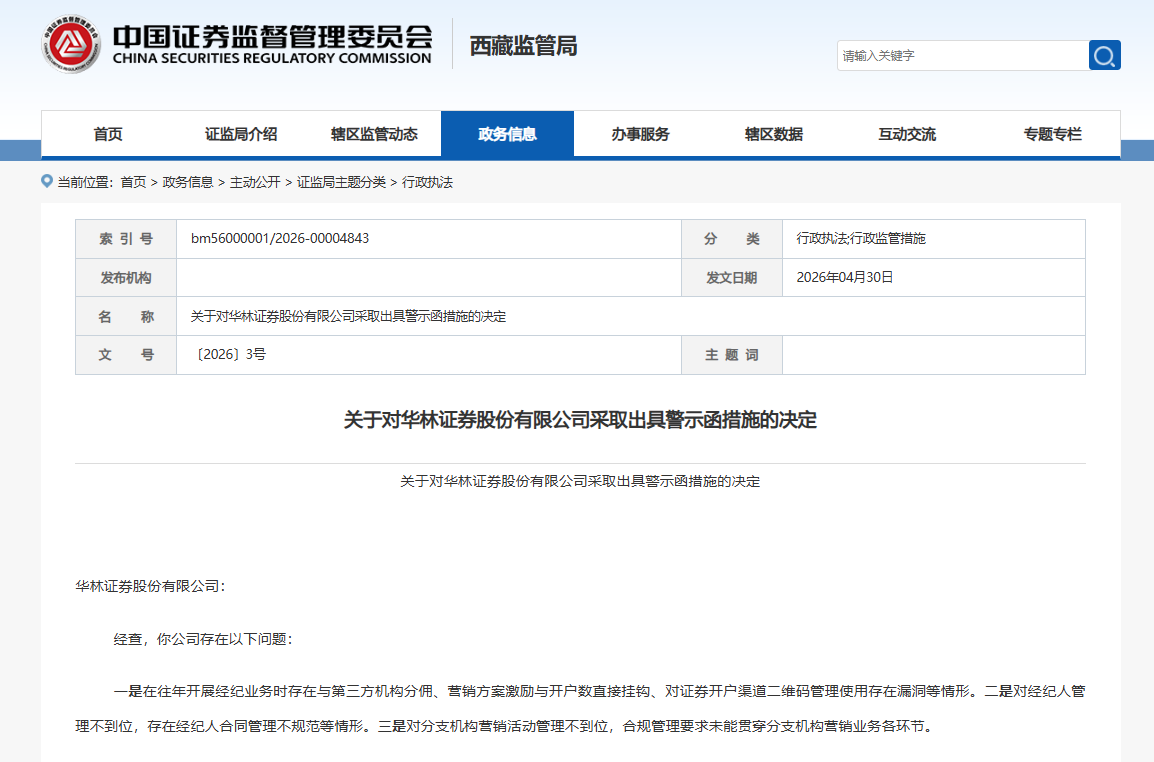This screenshot has width=1154, height=762.
Task: Focus the keyword search input field
Action: point(963,55)
